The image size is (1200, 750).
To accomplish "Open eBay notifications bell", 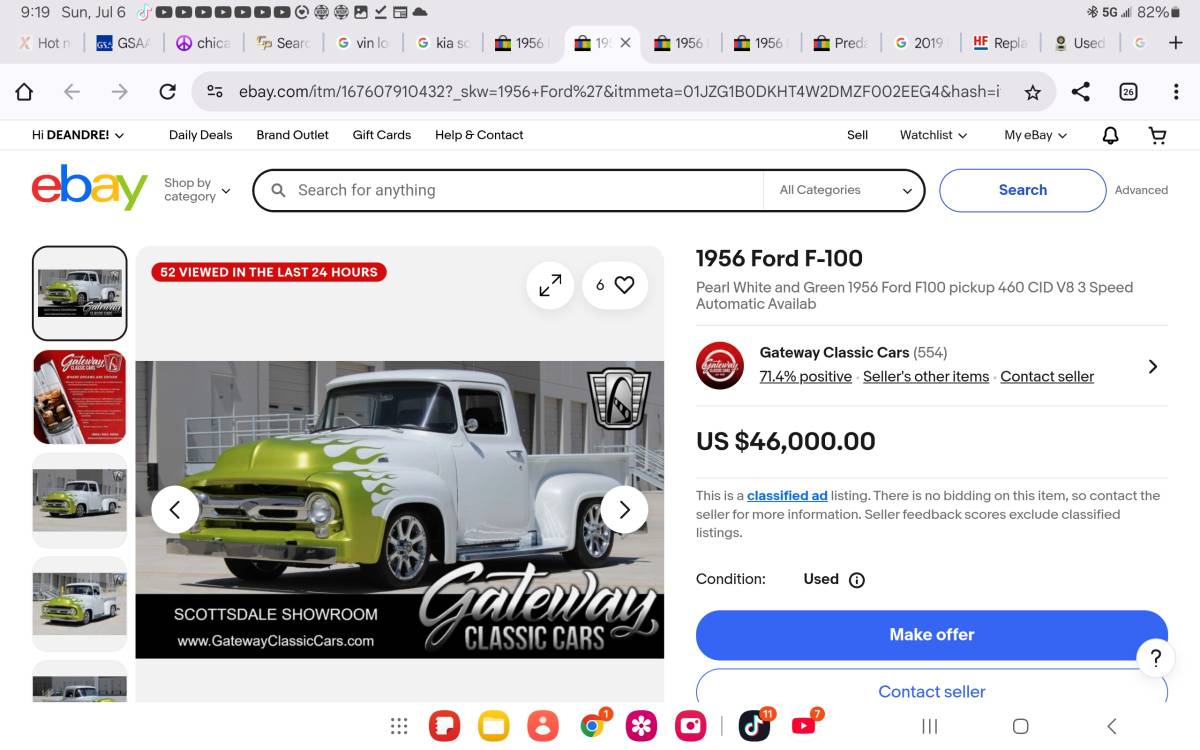I will click(x=1110, y=135).
